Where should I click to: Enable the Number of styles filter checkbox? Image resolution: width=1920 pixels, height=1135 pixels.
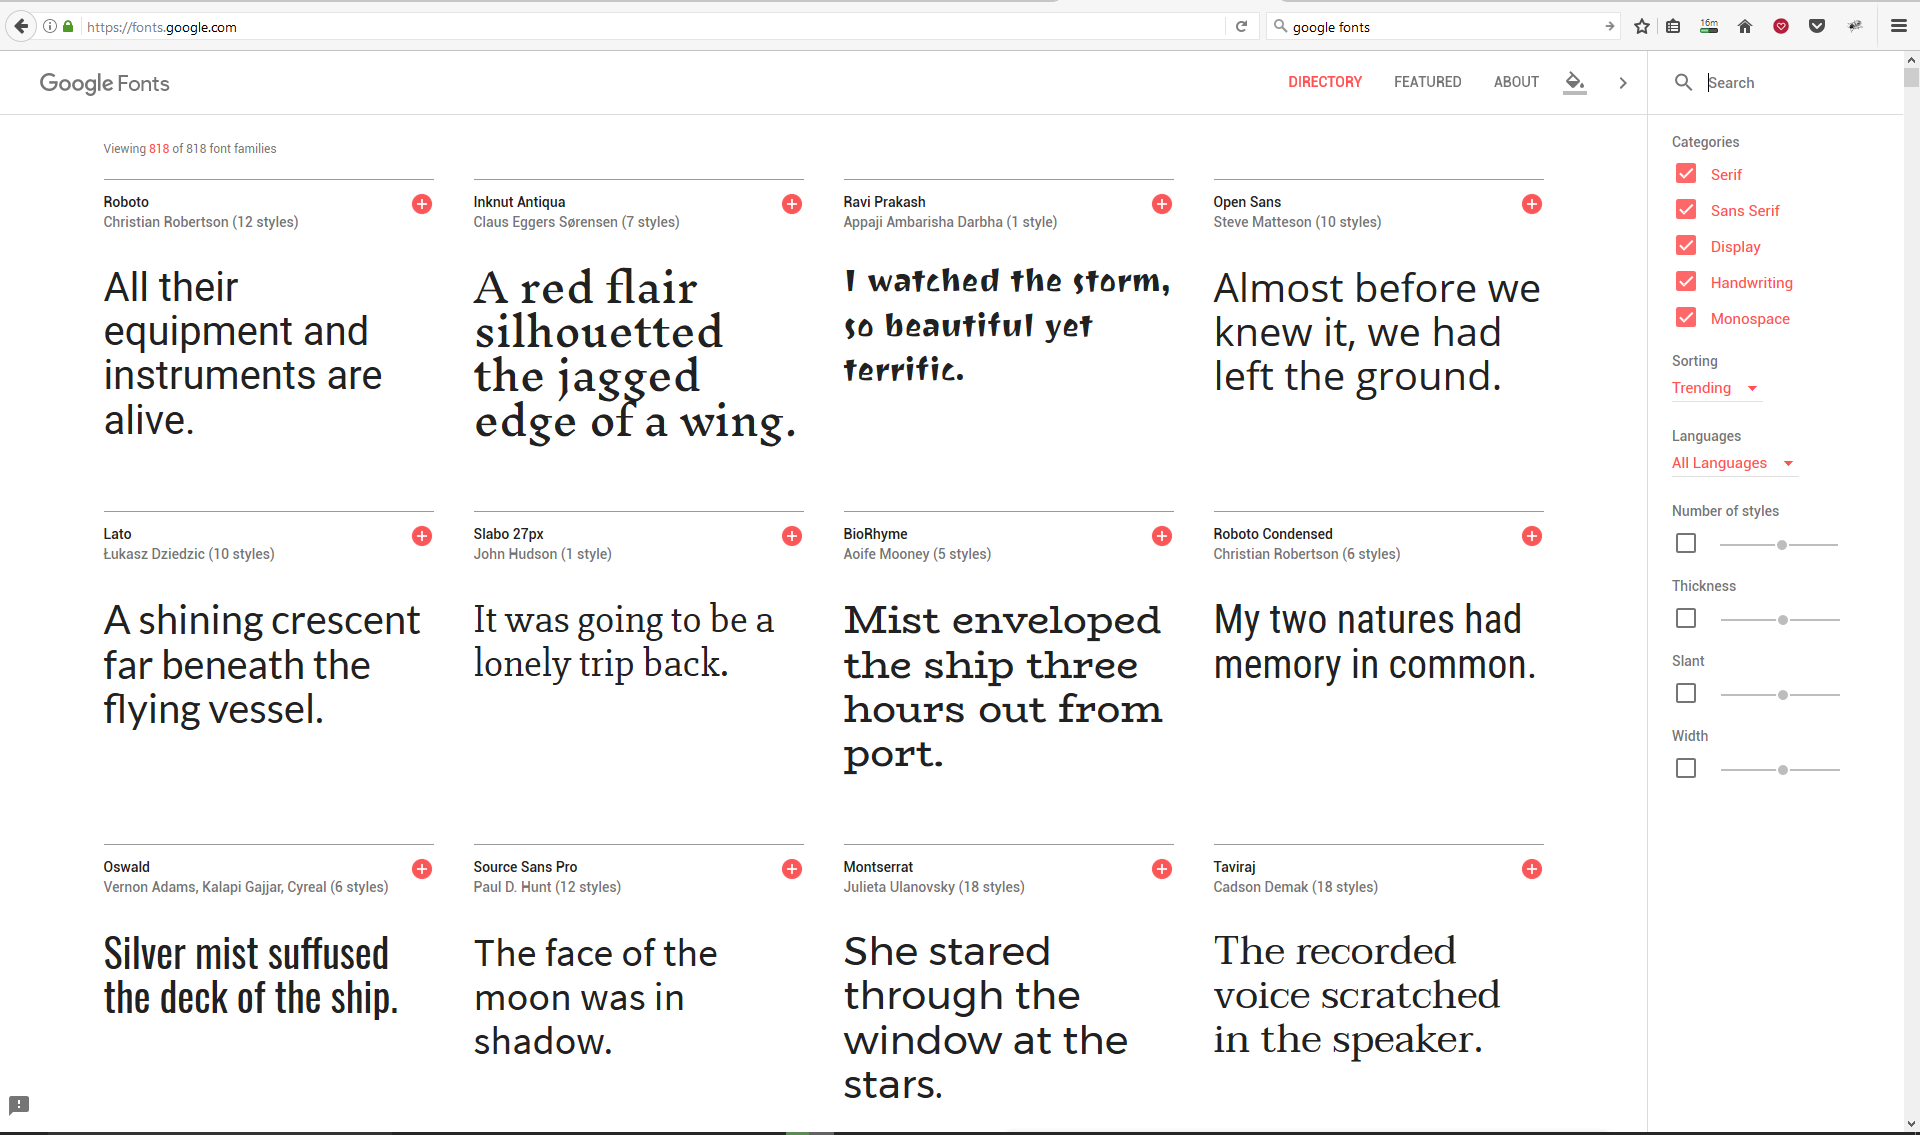(1686, 543)
